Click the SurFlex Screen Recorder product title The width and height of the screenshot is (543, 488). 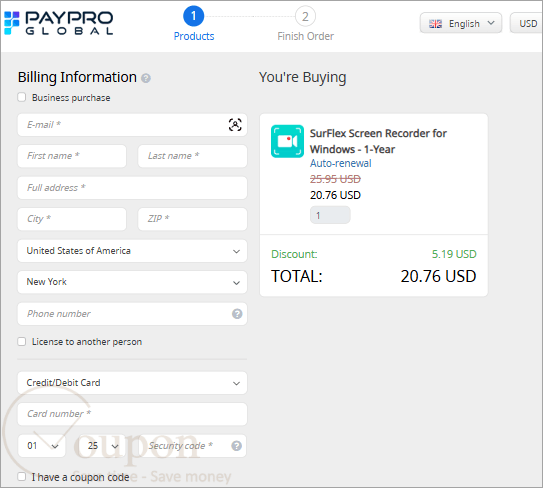pos(378,141)
